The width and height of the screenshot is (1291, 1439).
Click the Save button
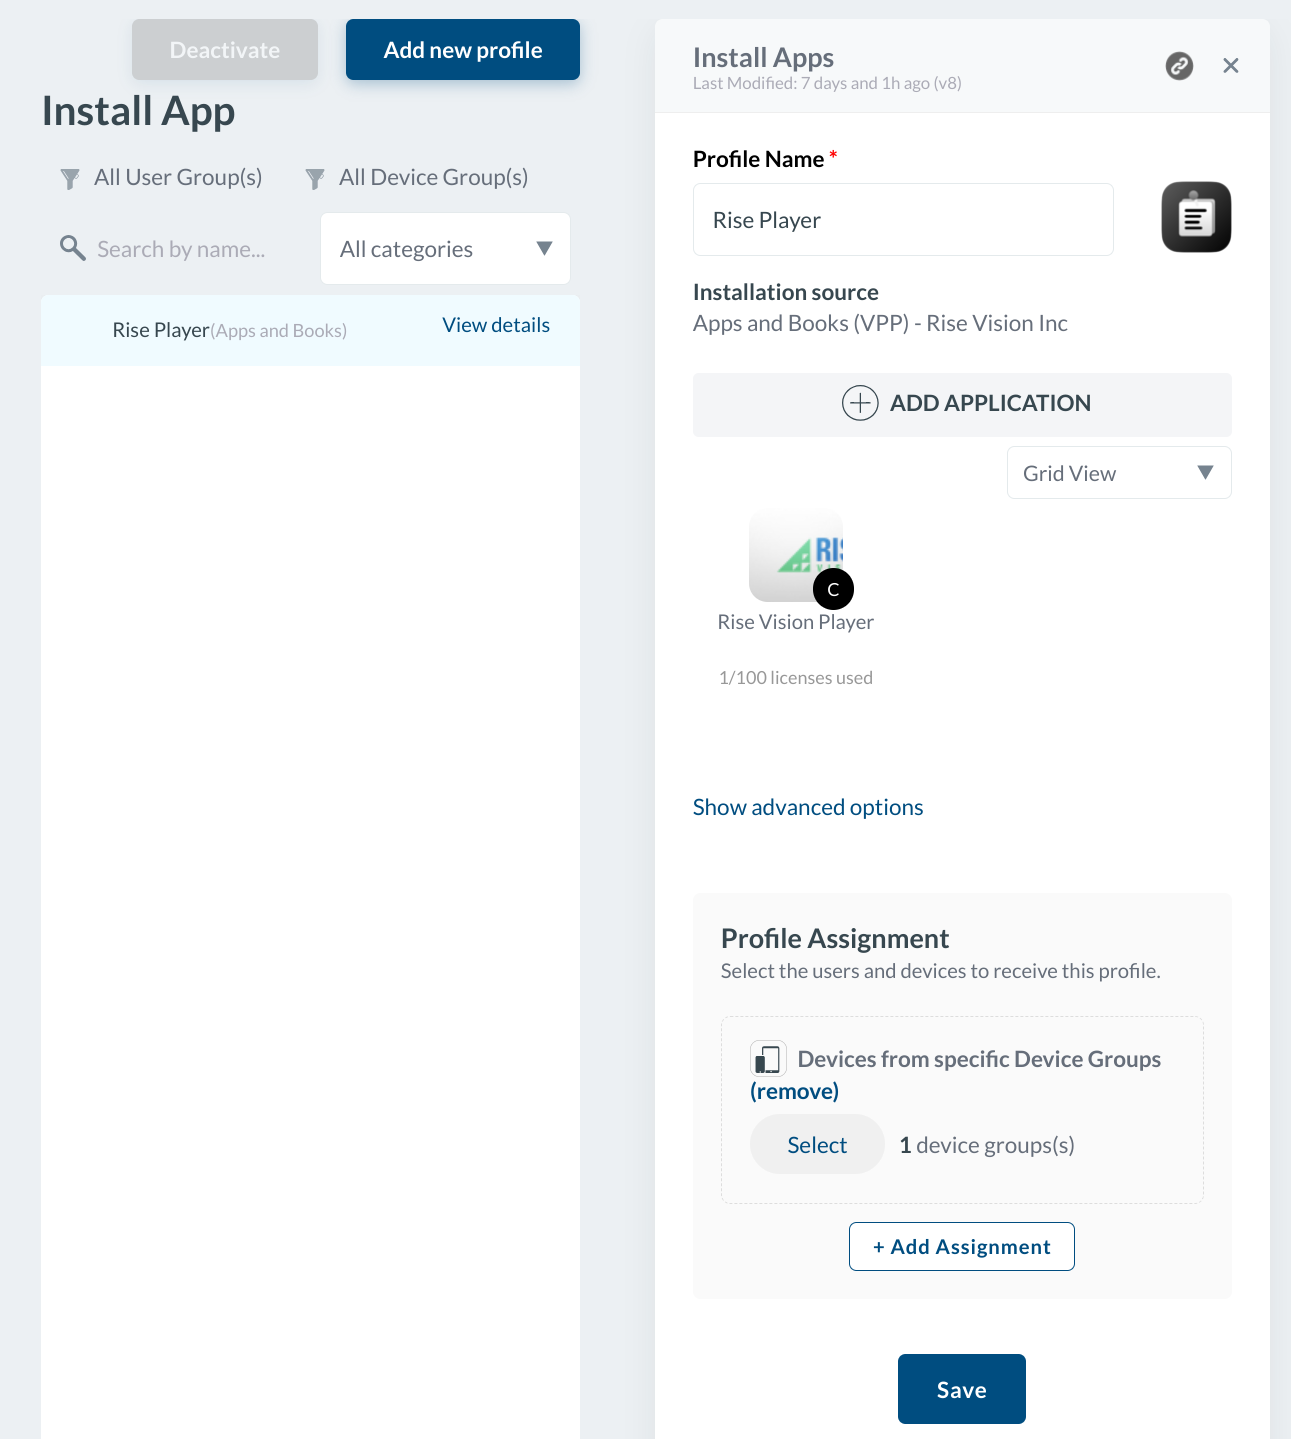click(962, 1389)
